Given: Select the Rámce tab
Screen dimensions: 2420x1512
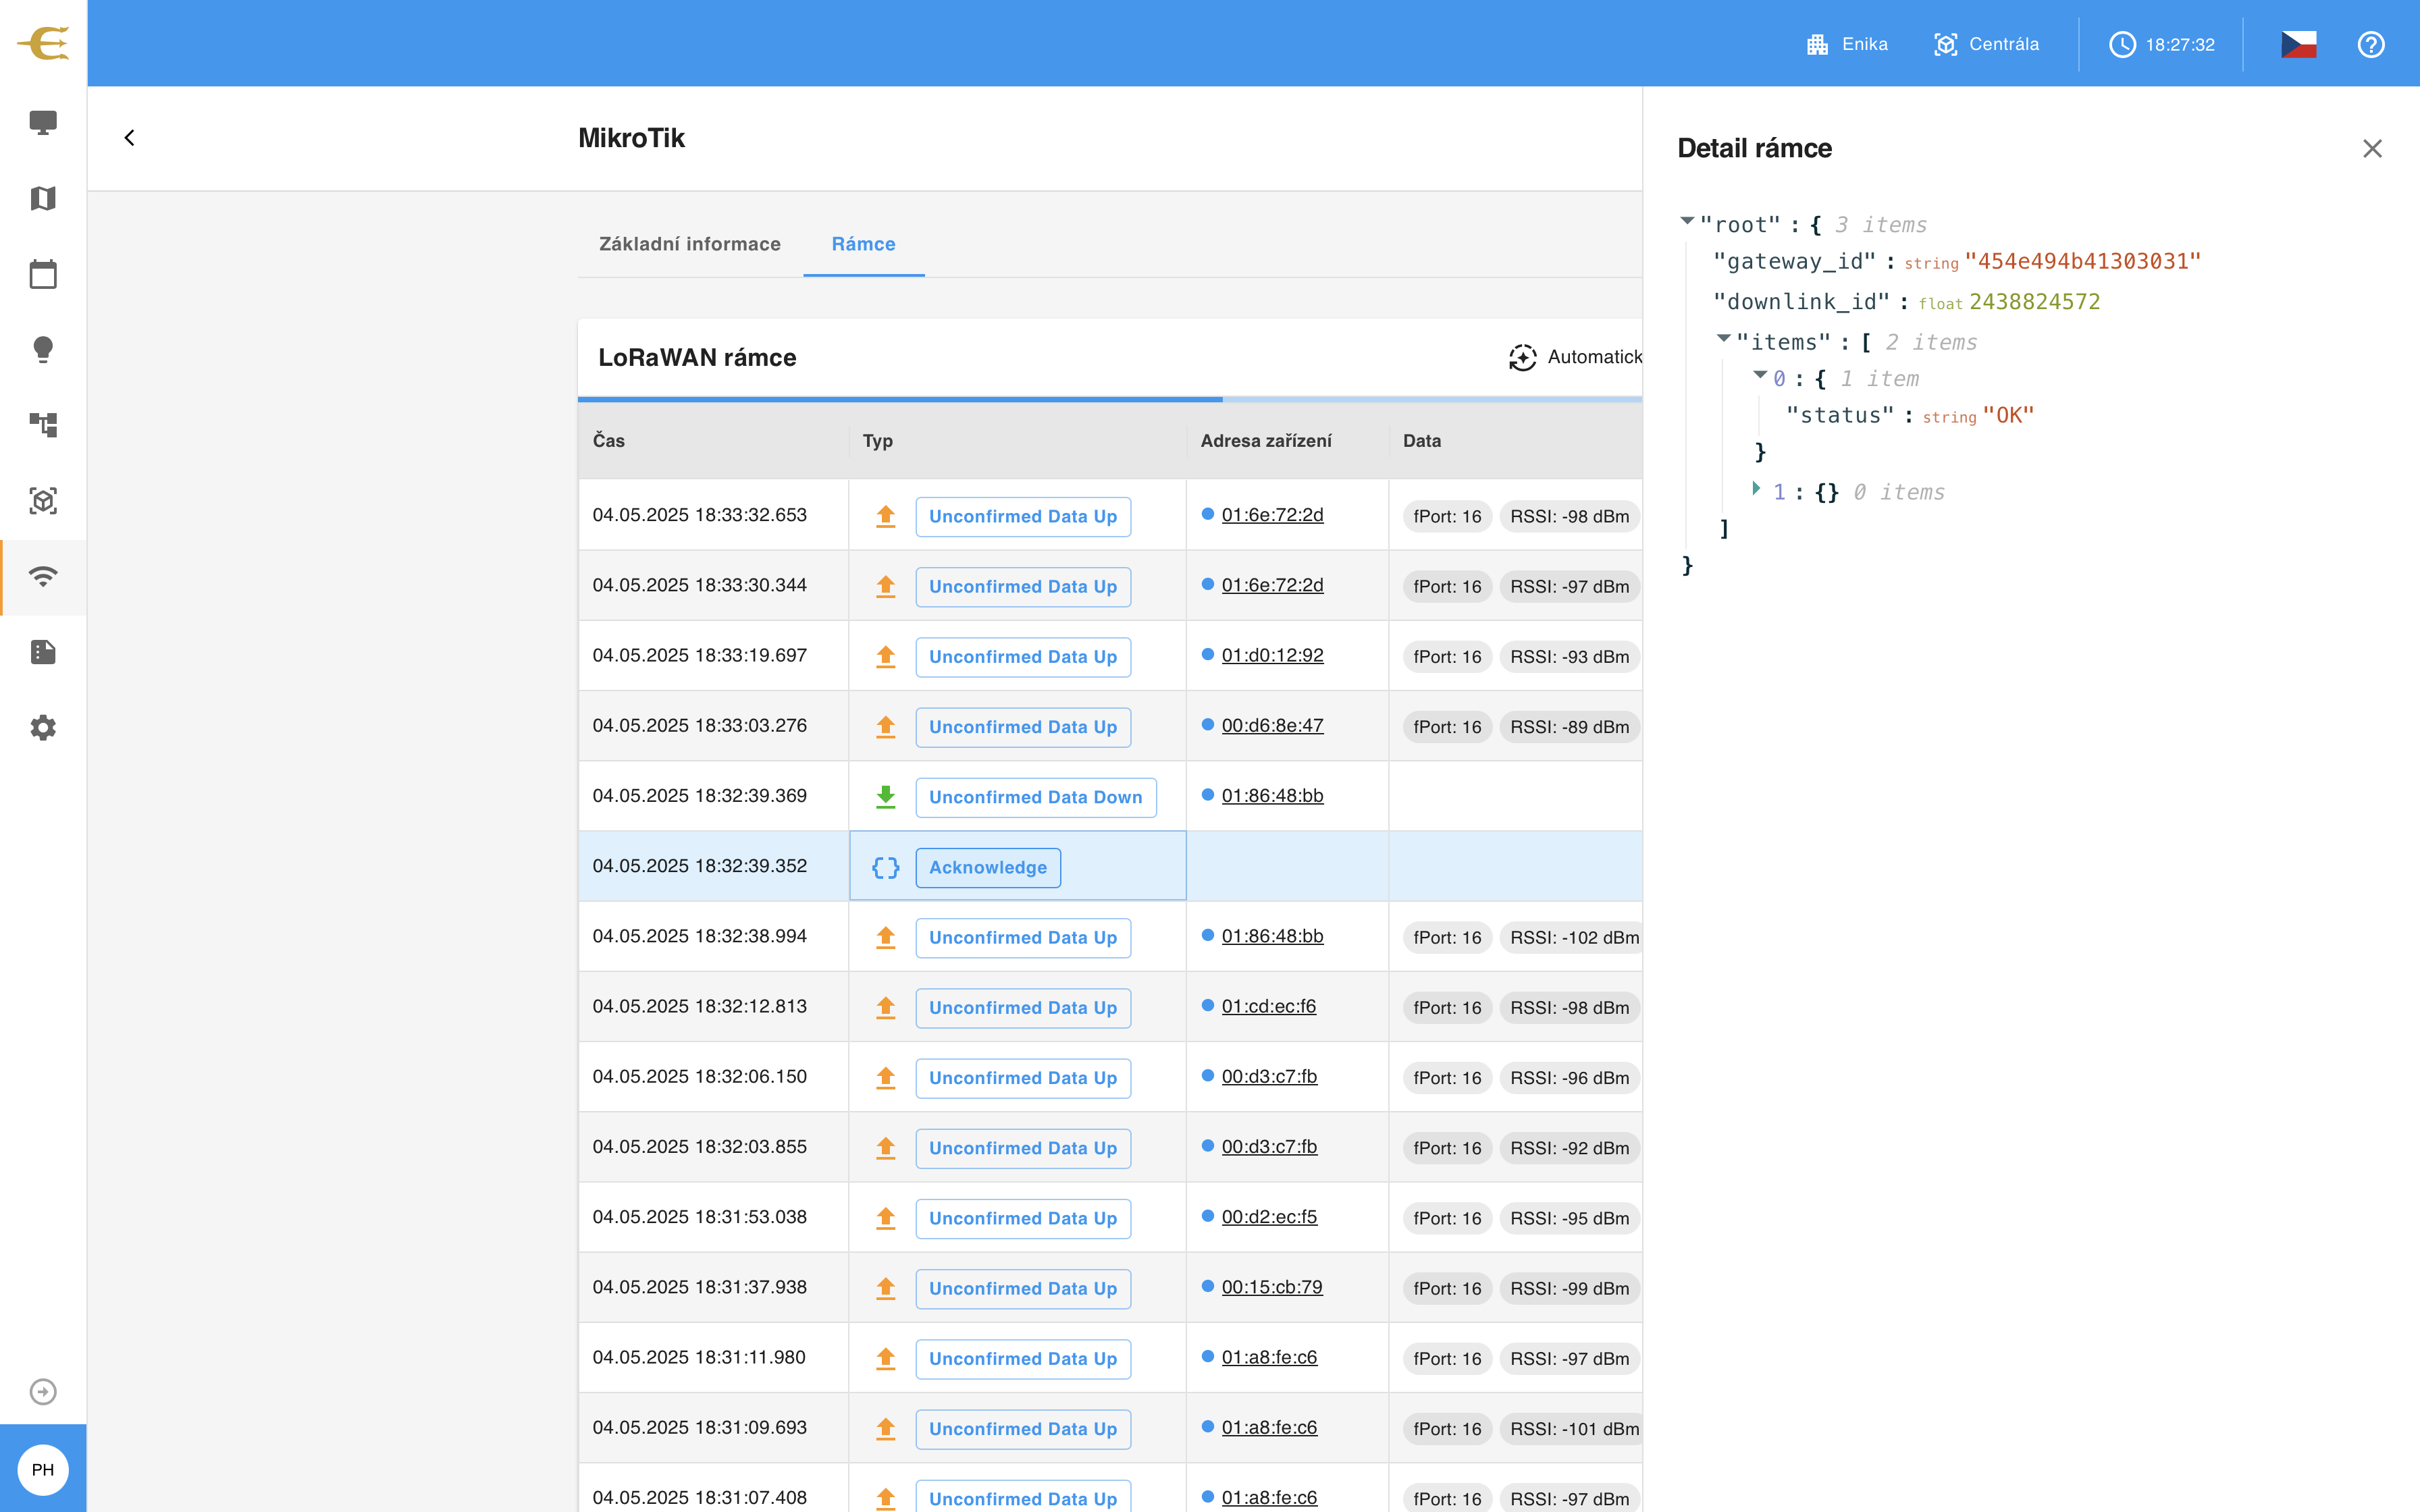Looking at the screenshot, I should click(x=864, y=244).
